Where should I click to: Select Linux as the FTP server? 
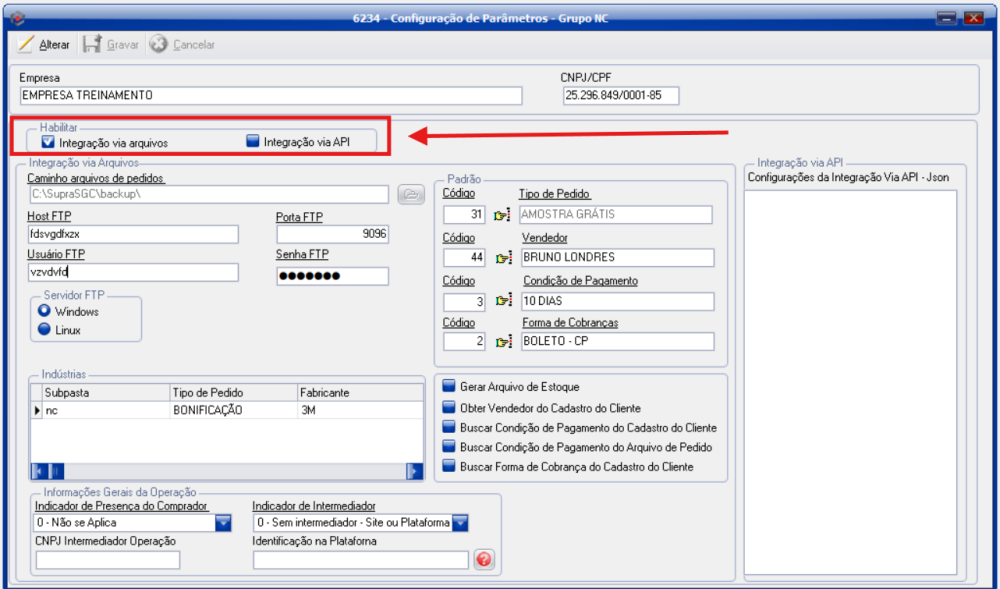tap(44, 330)
